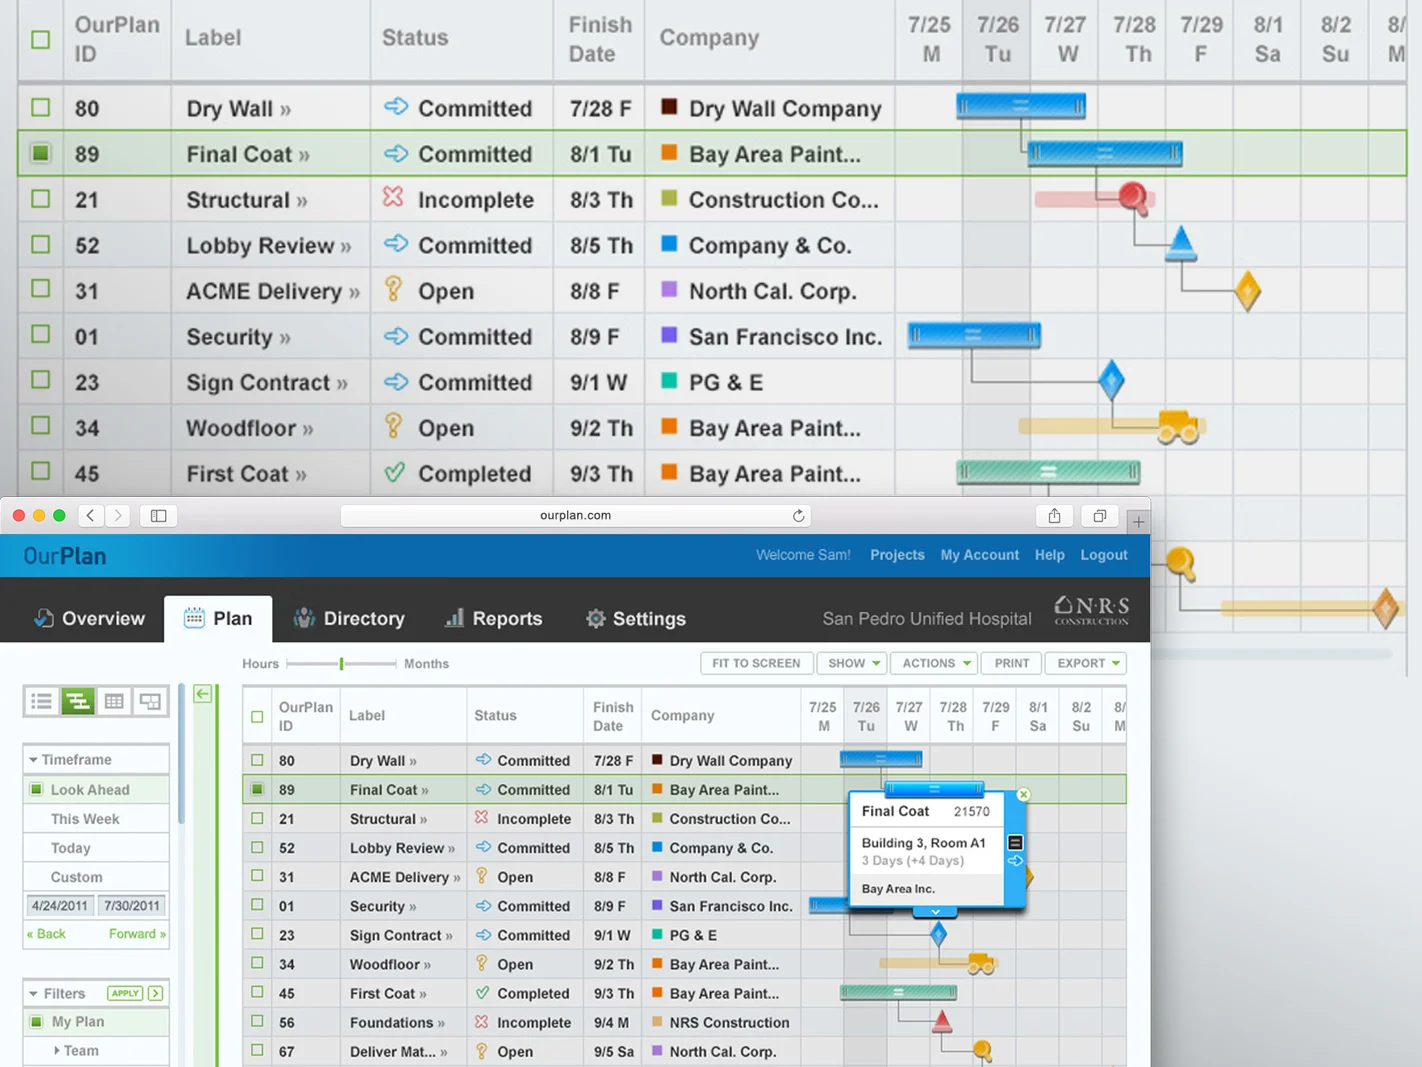This screenshot has width=1422, height=1067.
Task: Click the FIT TO SCREEN button
Action: (756, 663)
